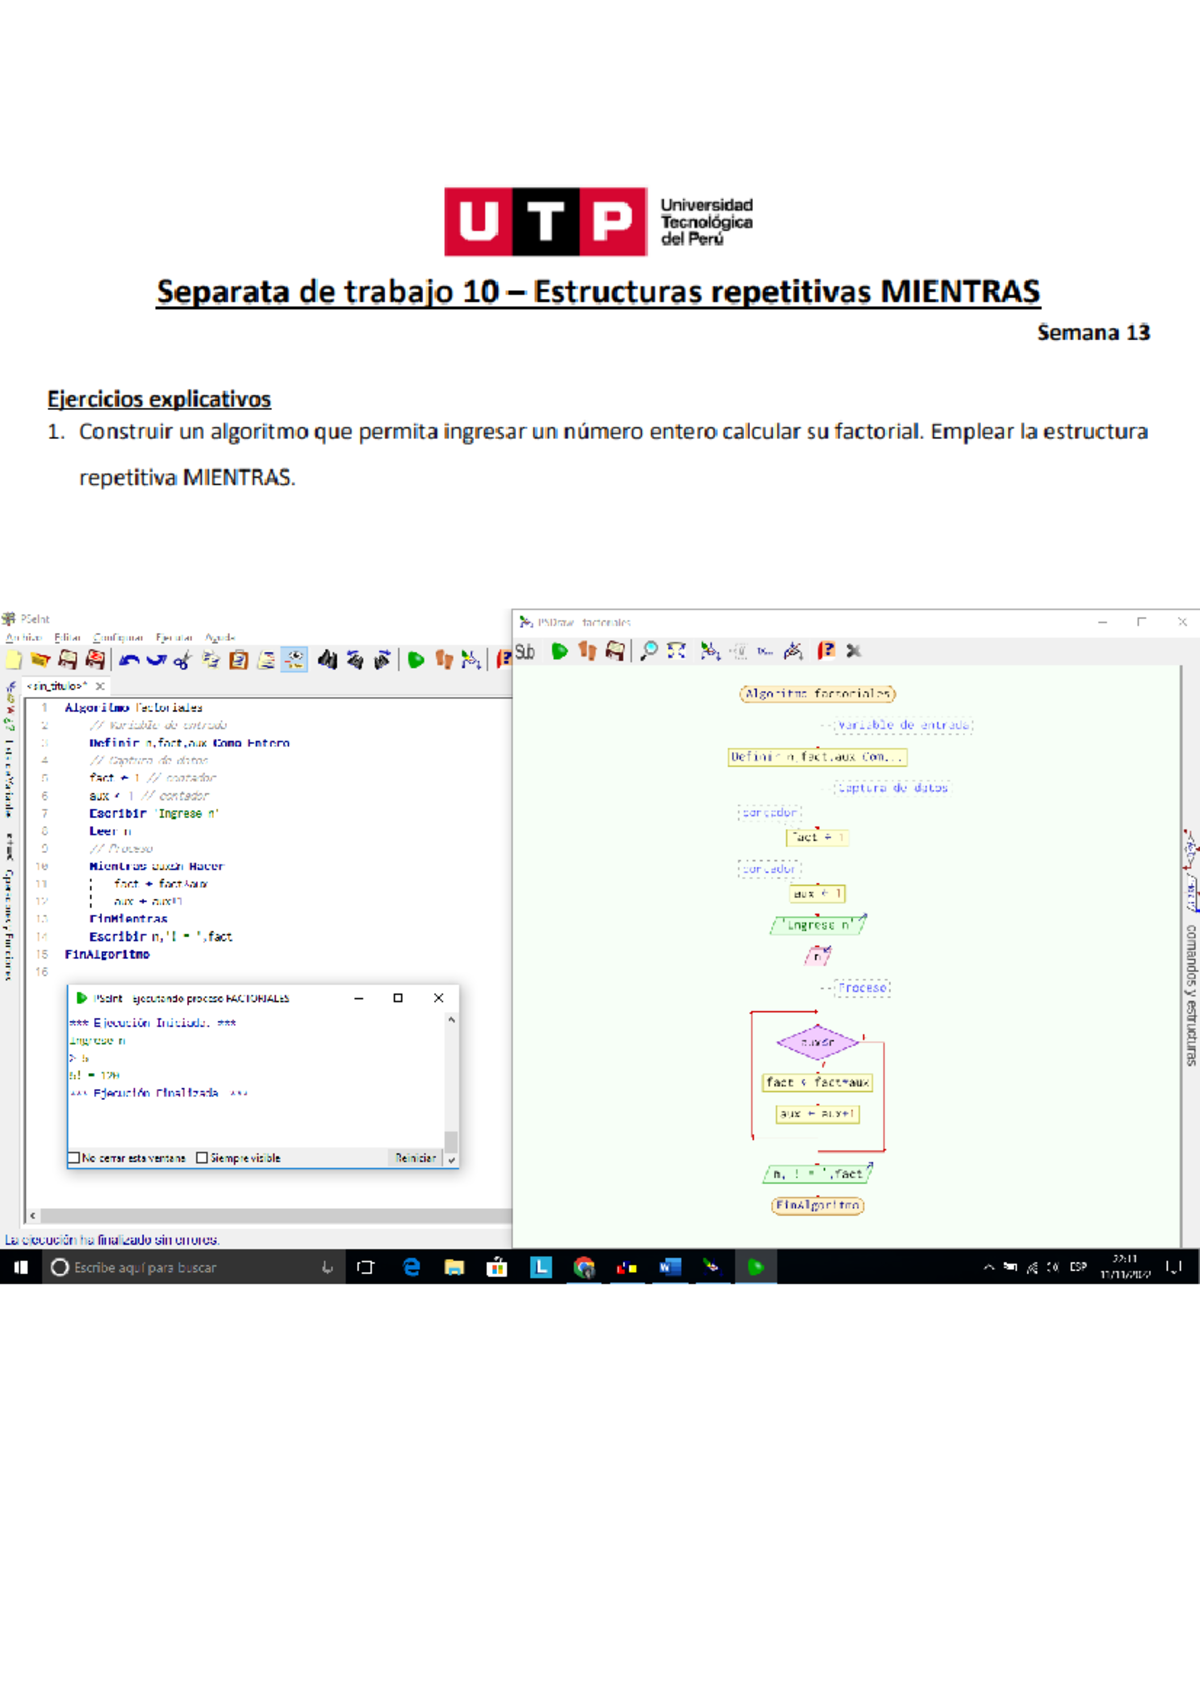Click the step-by-step footprints icon in PSeInt
The width and height of the screenshot is (1200, 1698).
coord(444,660)
